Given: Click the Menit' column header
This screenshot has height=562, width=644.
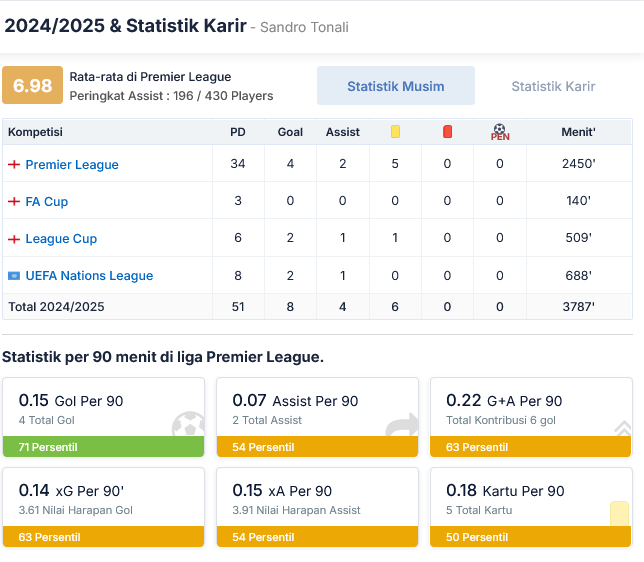Looking at the screenshot, I should [x=579, y=132].
